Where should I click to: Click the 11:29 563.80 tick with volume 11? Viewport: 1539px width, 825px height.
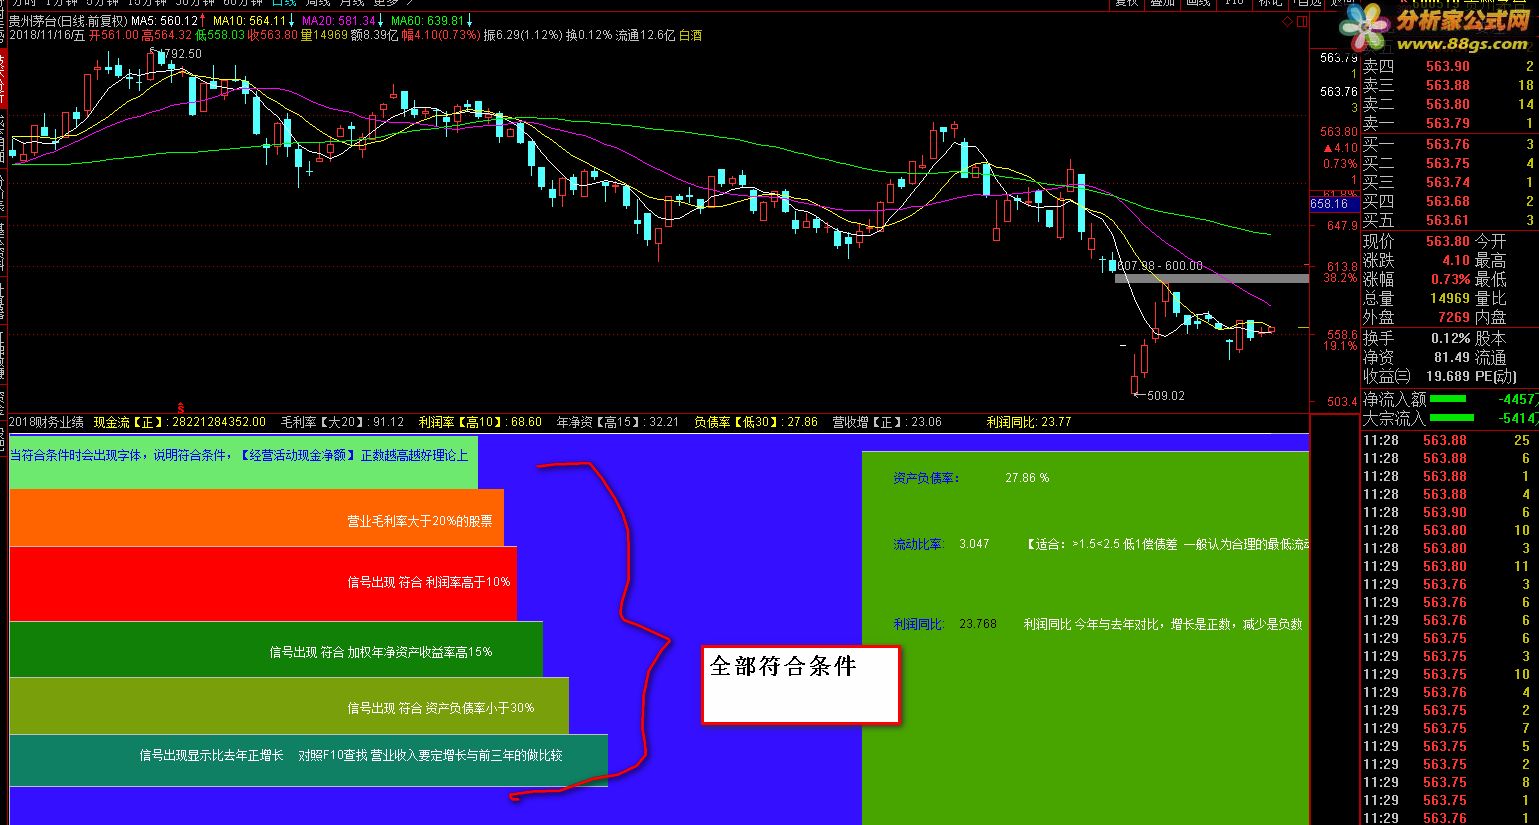tap(1449, 566)
